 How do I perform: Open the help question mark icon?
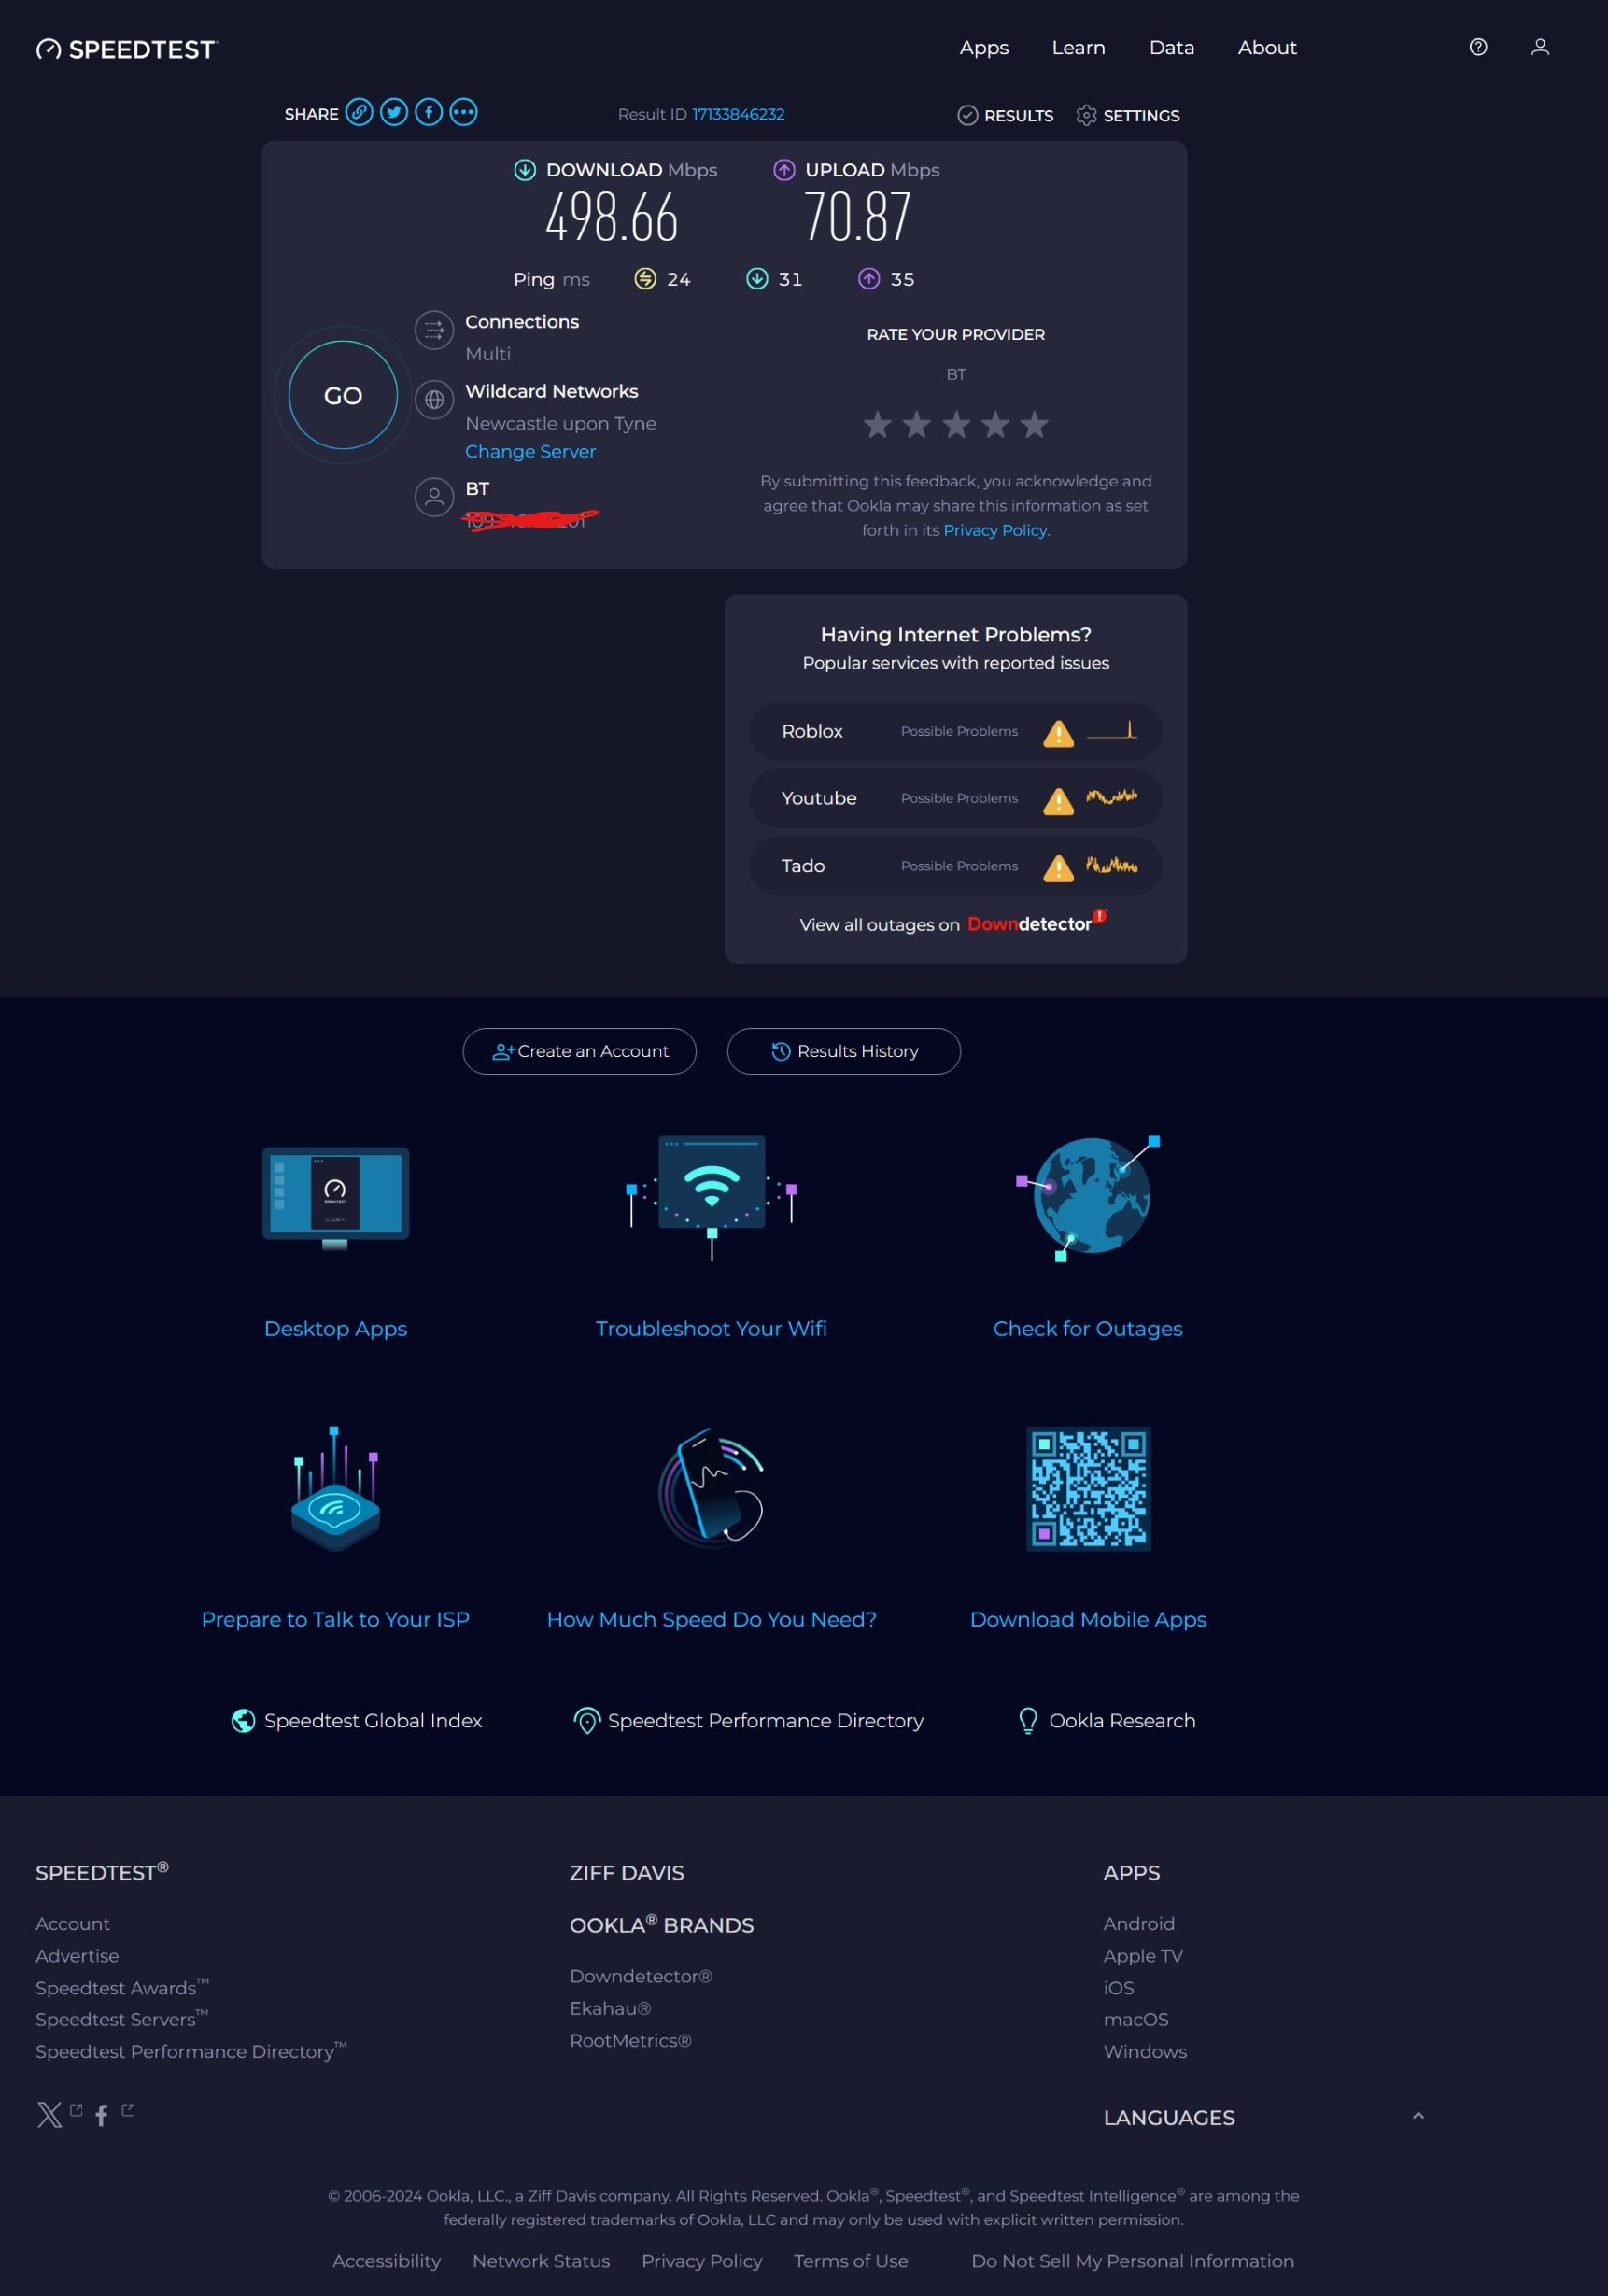[x=1477, y=47]
